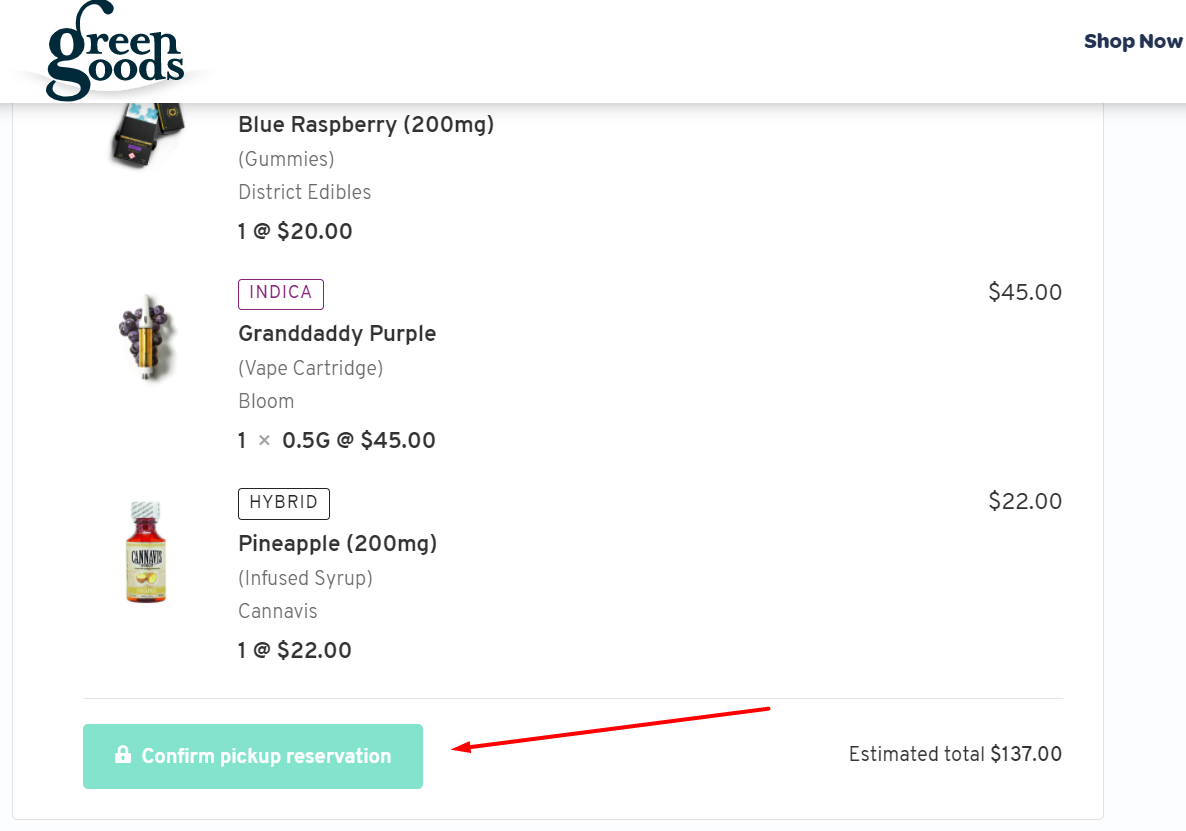Click the quantity line 1 @ $20.00
Viewport: 1186px width, 831px height.
point(294,231)
